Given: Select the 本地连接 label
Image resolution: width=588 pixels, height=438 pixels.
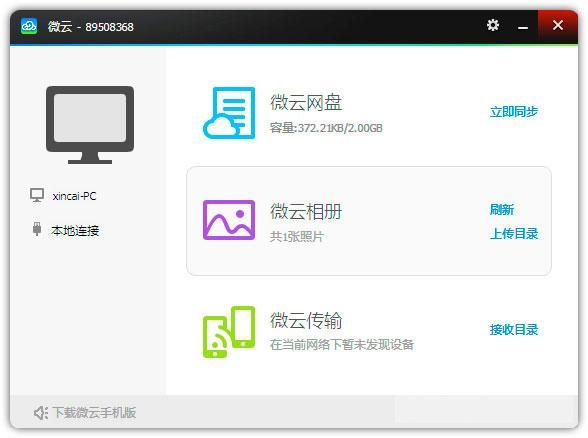Looking at the screenshot, I should (75, 230).
